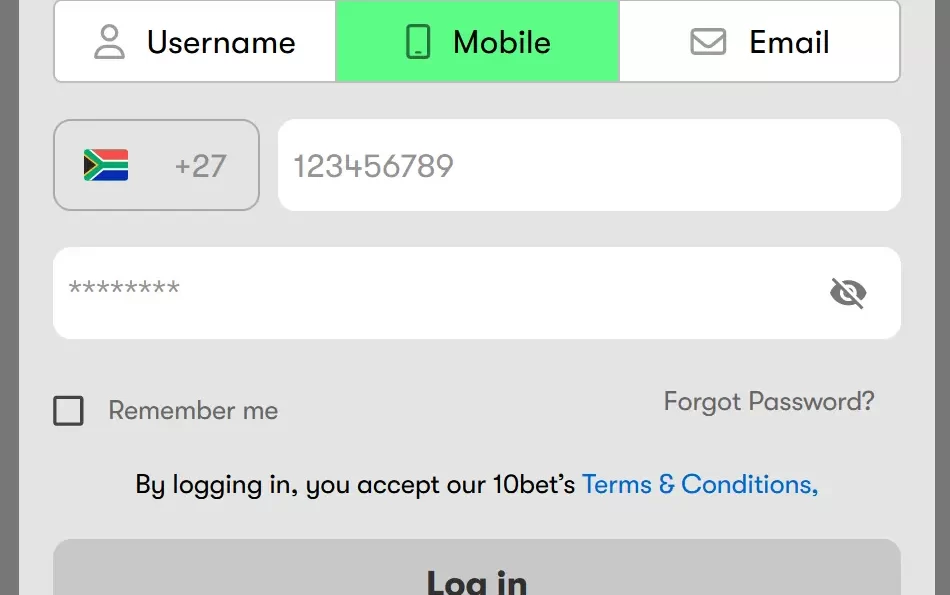
Task: Click the Remember me label text
Action: 193,411
